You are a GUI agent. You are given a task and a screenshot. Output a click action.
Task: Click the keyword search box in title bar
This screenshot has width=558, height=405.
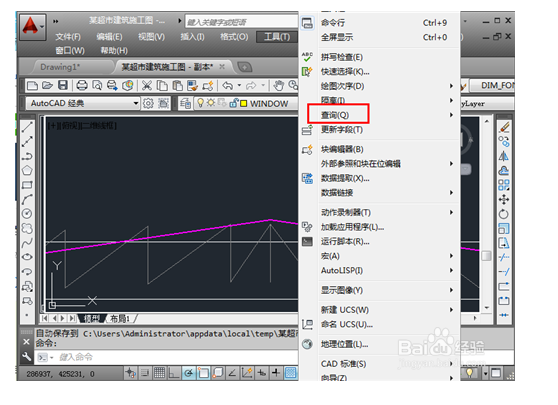(x=241, y=22)
